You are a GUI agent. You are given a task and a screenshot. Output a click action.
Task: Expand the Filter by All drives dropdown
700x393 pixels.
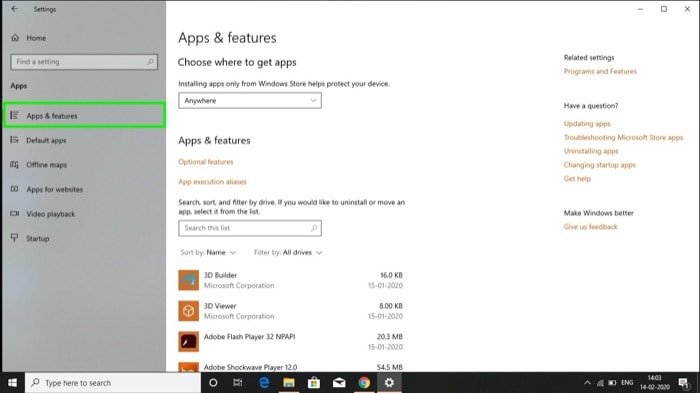(288, 253)
